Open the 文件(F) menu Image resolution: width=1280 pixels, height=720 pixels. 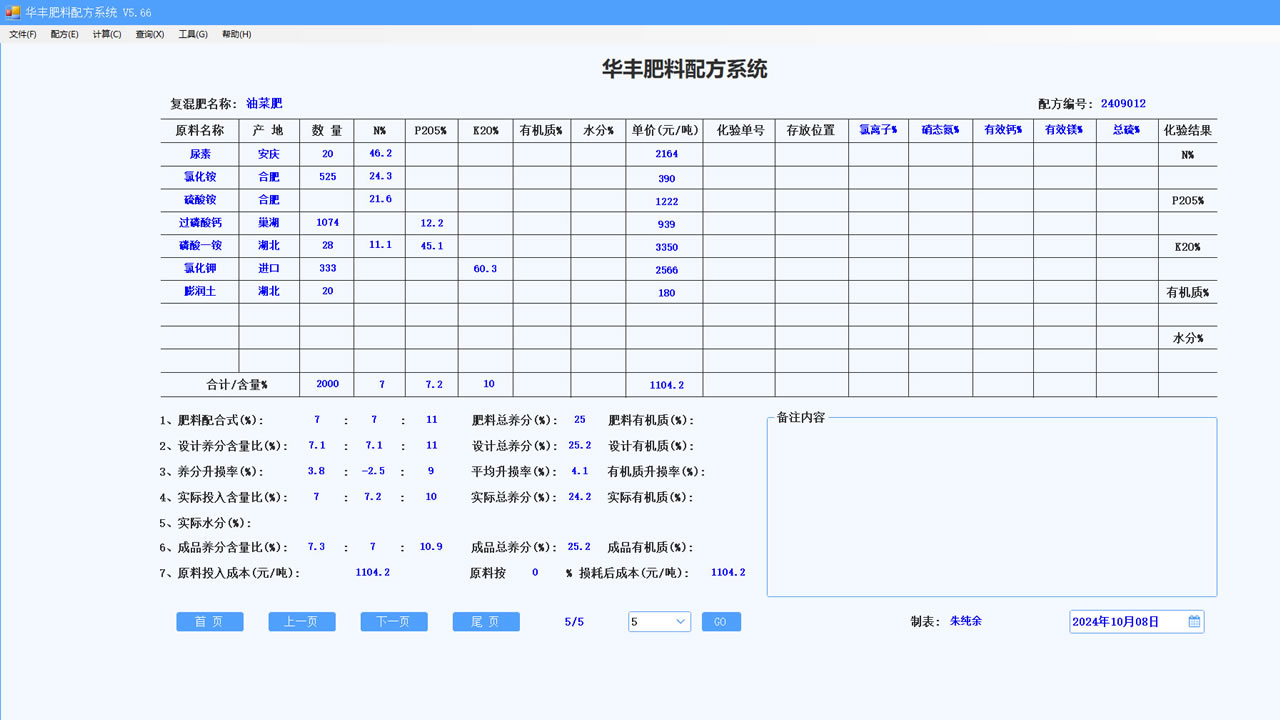coord(21,33)
